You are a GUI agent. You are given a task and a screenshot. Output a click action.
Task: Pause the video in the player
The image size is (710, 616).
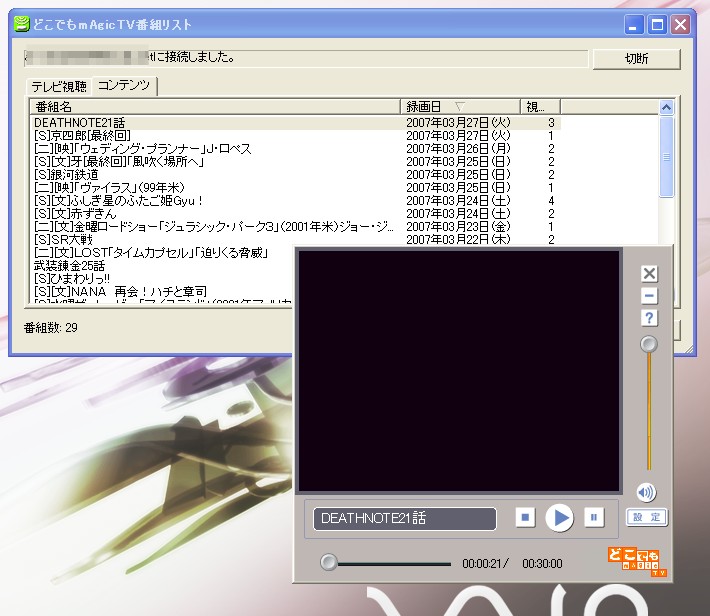[594, 517]
